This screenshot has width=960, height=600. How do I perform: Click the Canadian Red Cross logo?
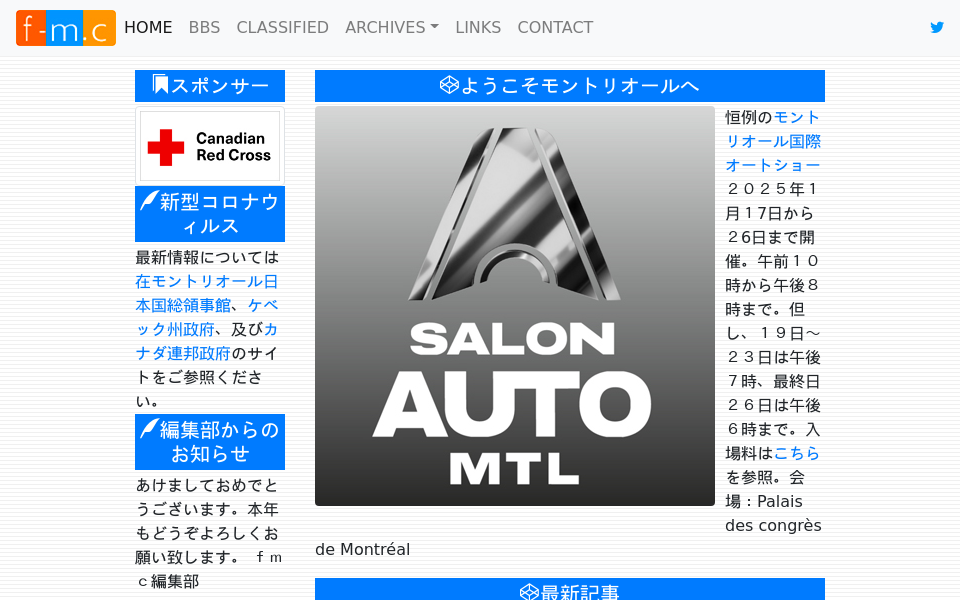click(x=209, y=145)
